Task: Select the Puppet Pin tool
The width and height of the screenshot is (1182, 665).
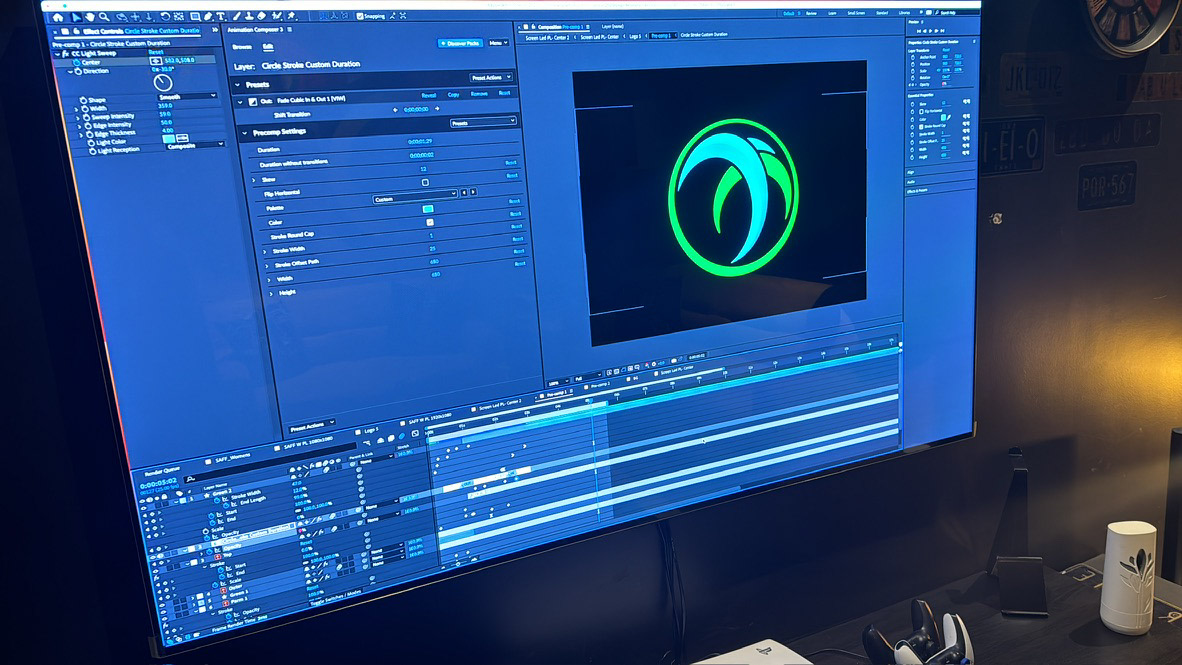Action: [292, 16]
